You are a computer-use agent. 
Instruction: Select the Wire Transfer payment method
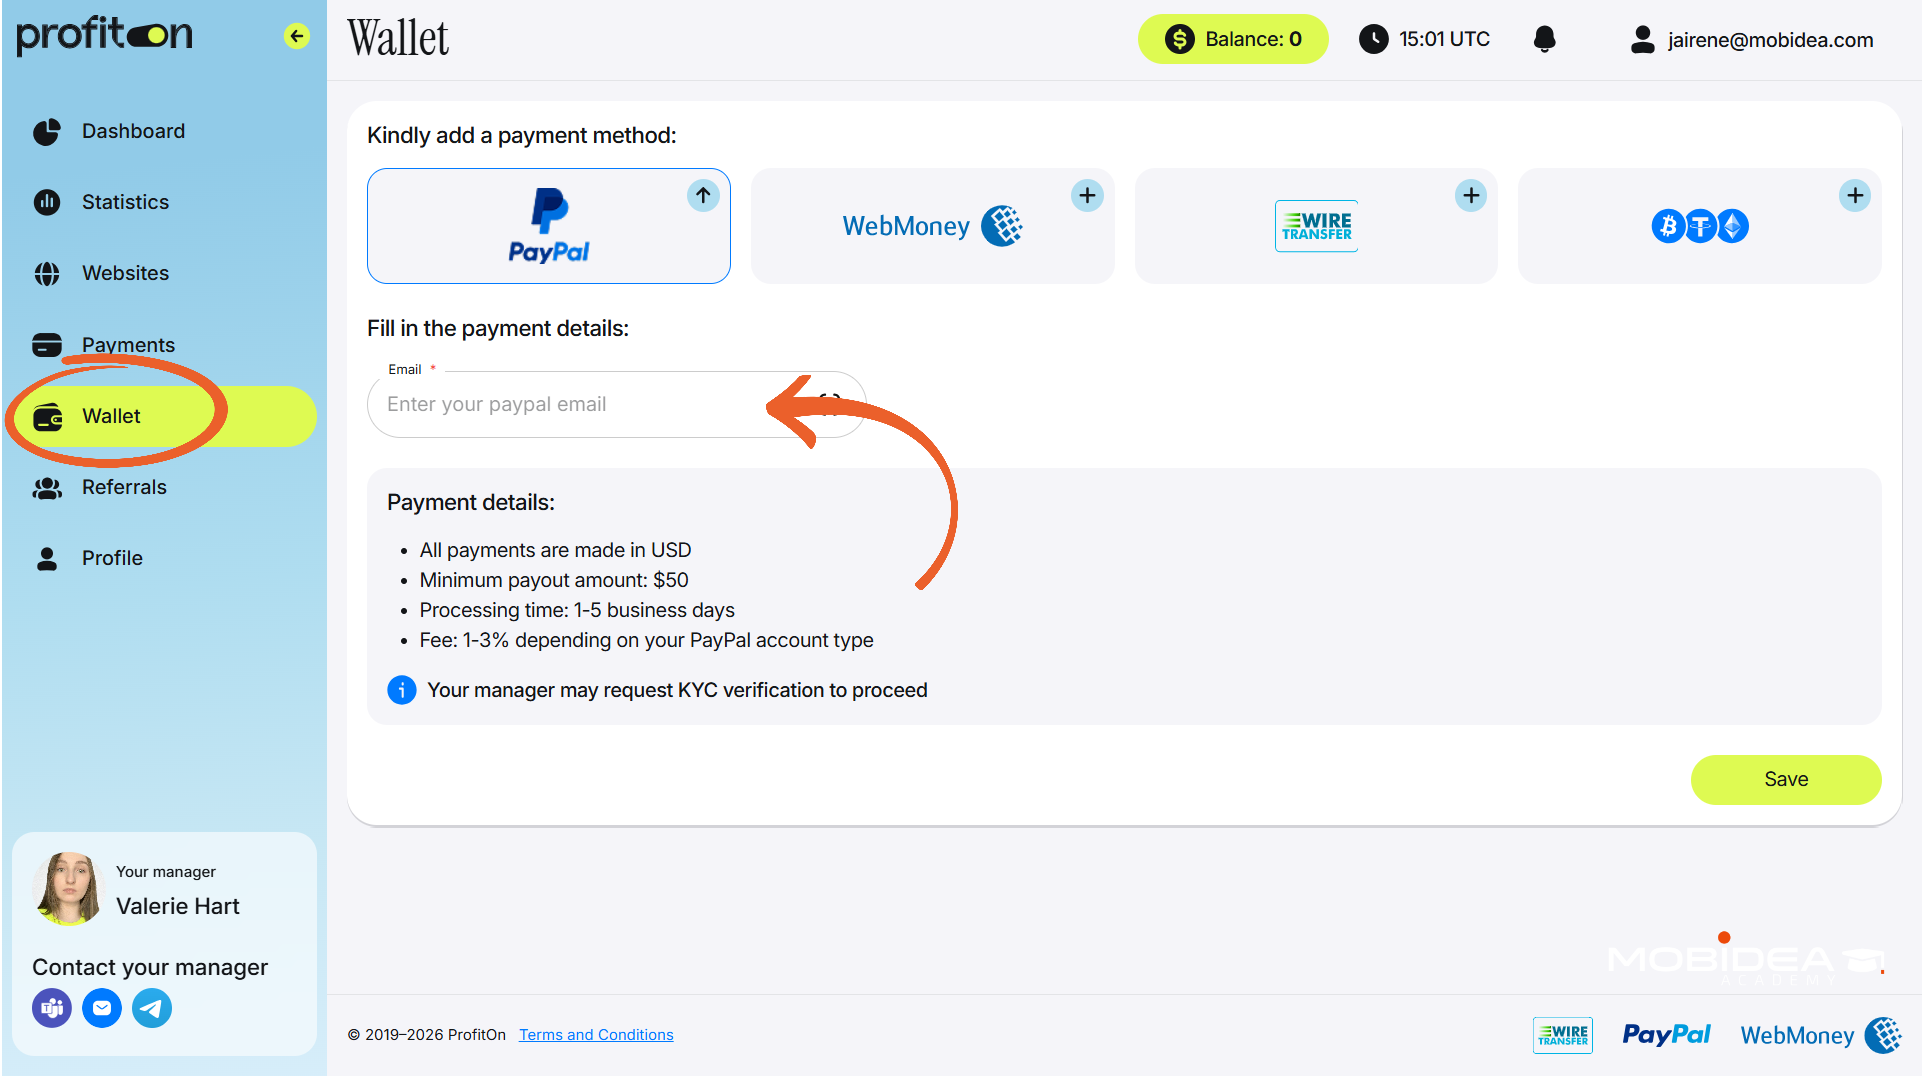1315,226
